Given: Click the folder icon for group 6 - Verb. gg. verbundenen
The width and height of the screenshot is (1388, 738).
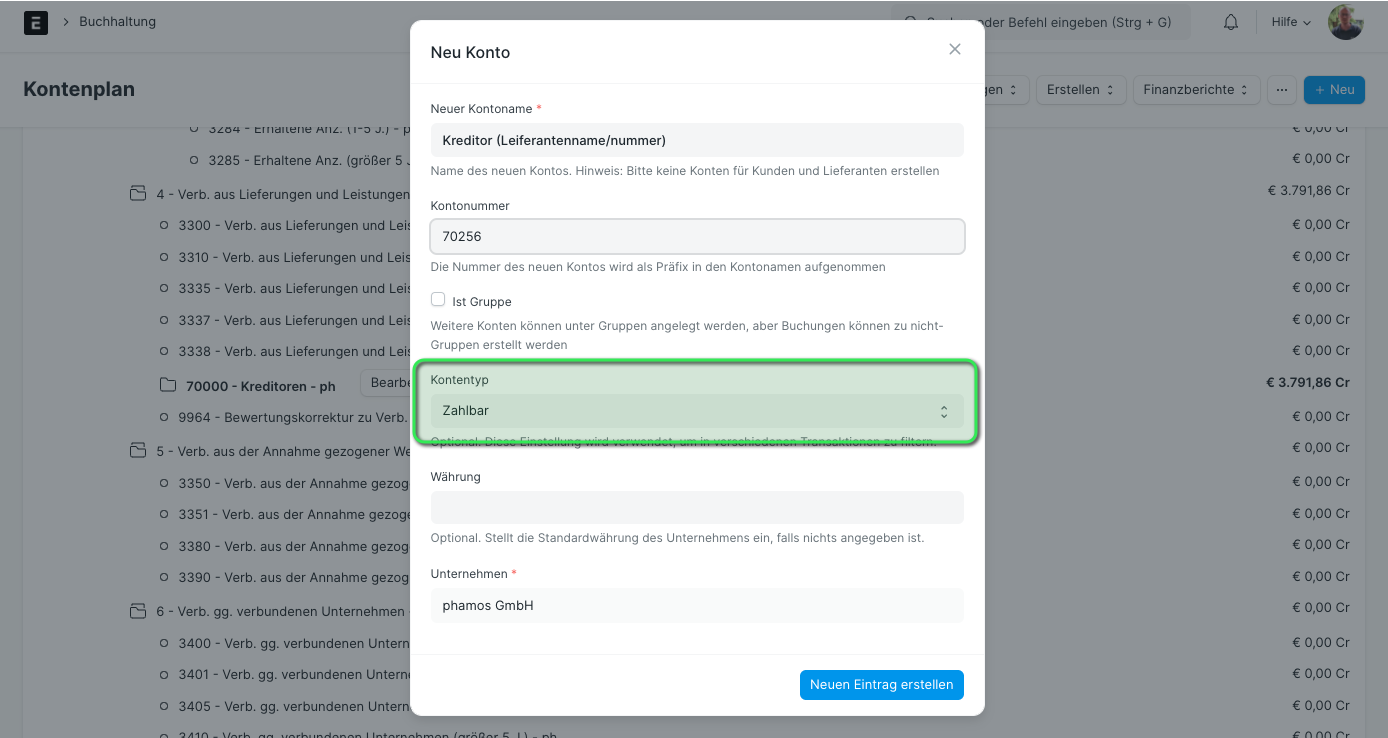Looking at the screenshot, I should pyautogui.click(x=138, y=611).
